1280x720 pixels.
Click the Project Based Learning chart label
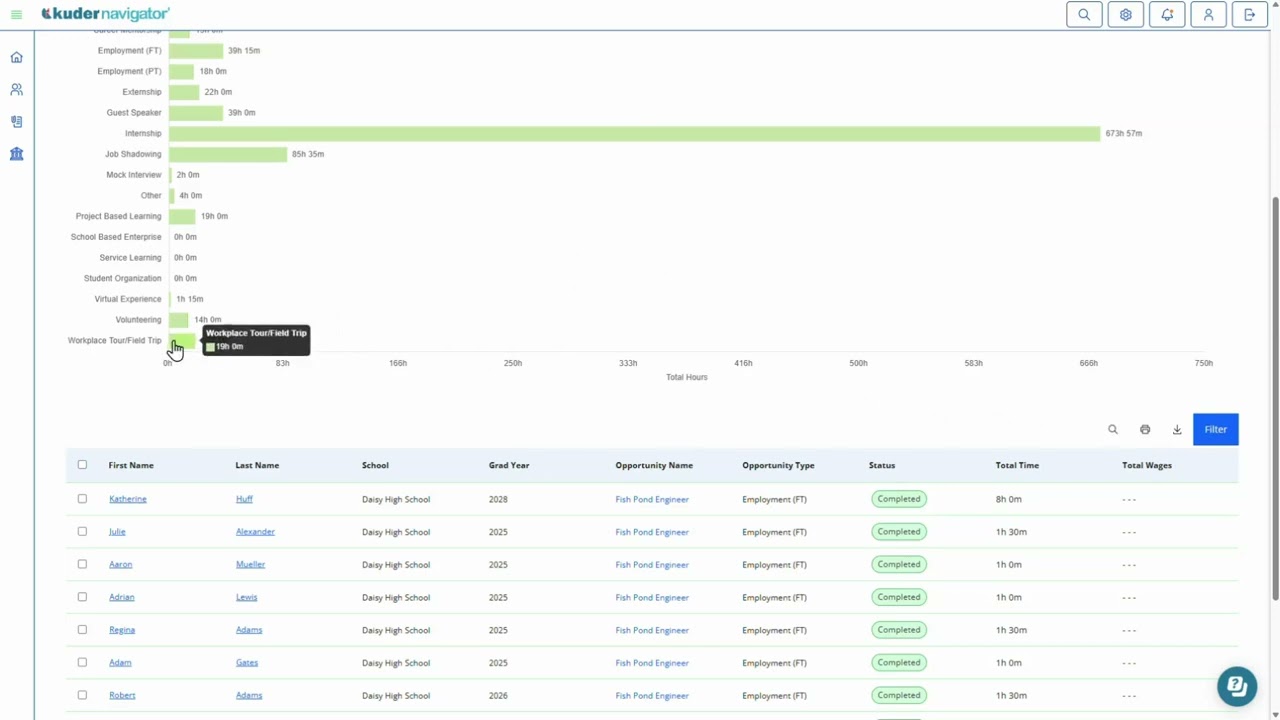[118, 216]
